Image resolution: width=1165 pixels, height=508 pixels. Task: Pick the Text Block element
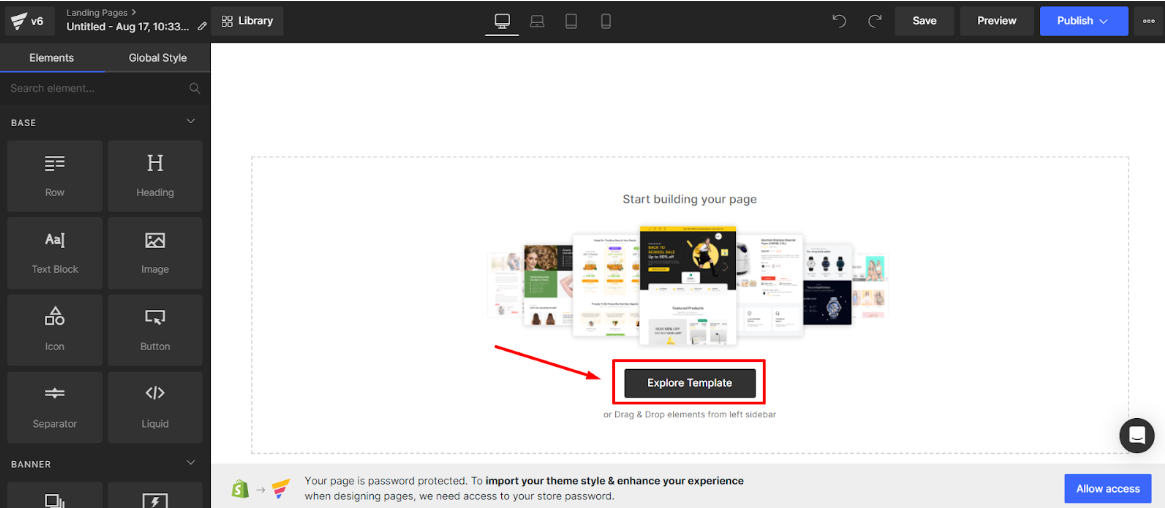pyautogui.click(x=55, y=253)
